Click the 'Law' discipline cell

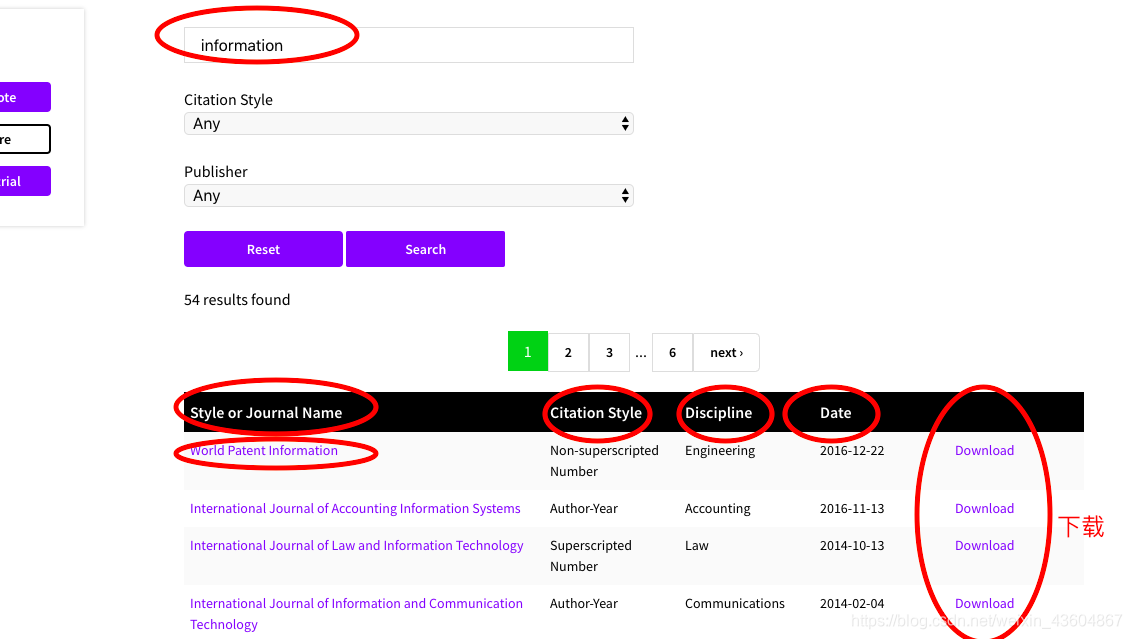pyautogui.click(x=697, y=545)
